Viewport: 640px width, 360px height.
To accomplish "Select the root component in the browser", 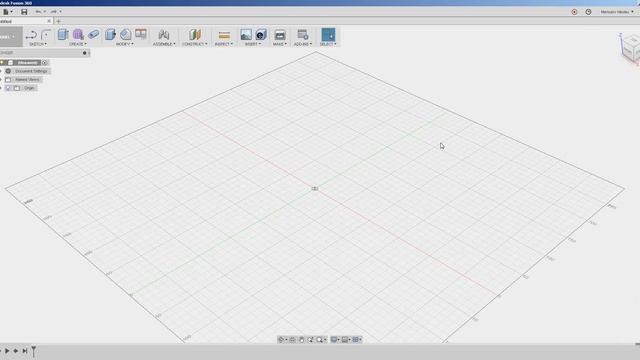I will 27,62.
